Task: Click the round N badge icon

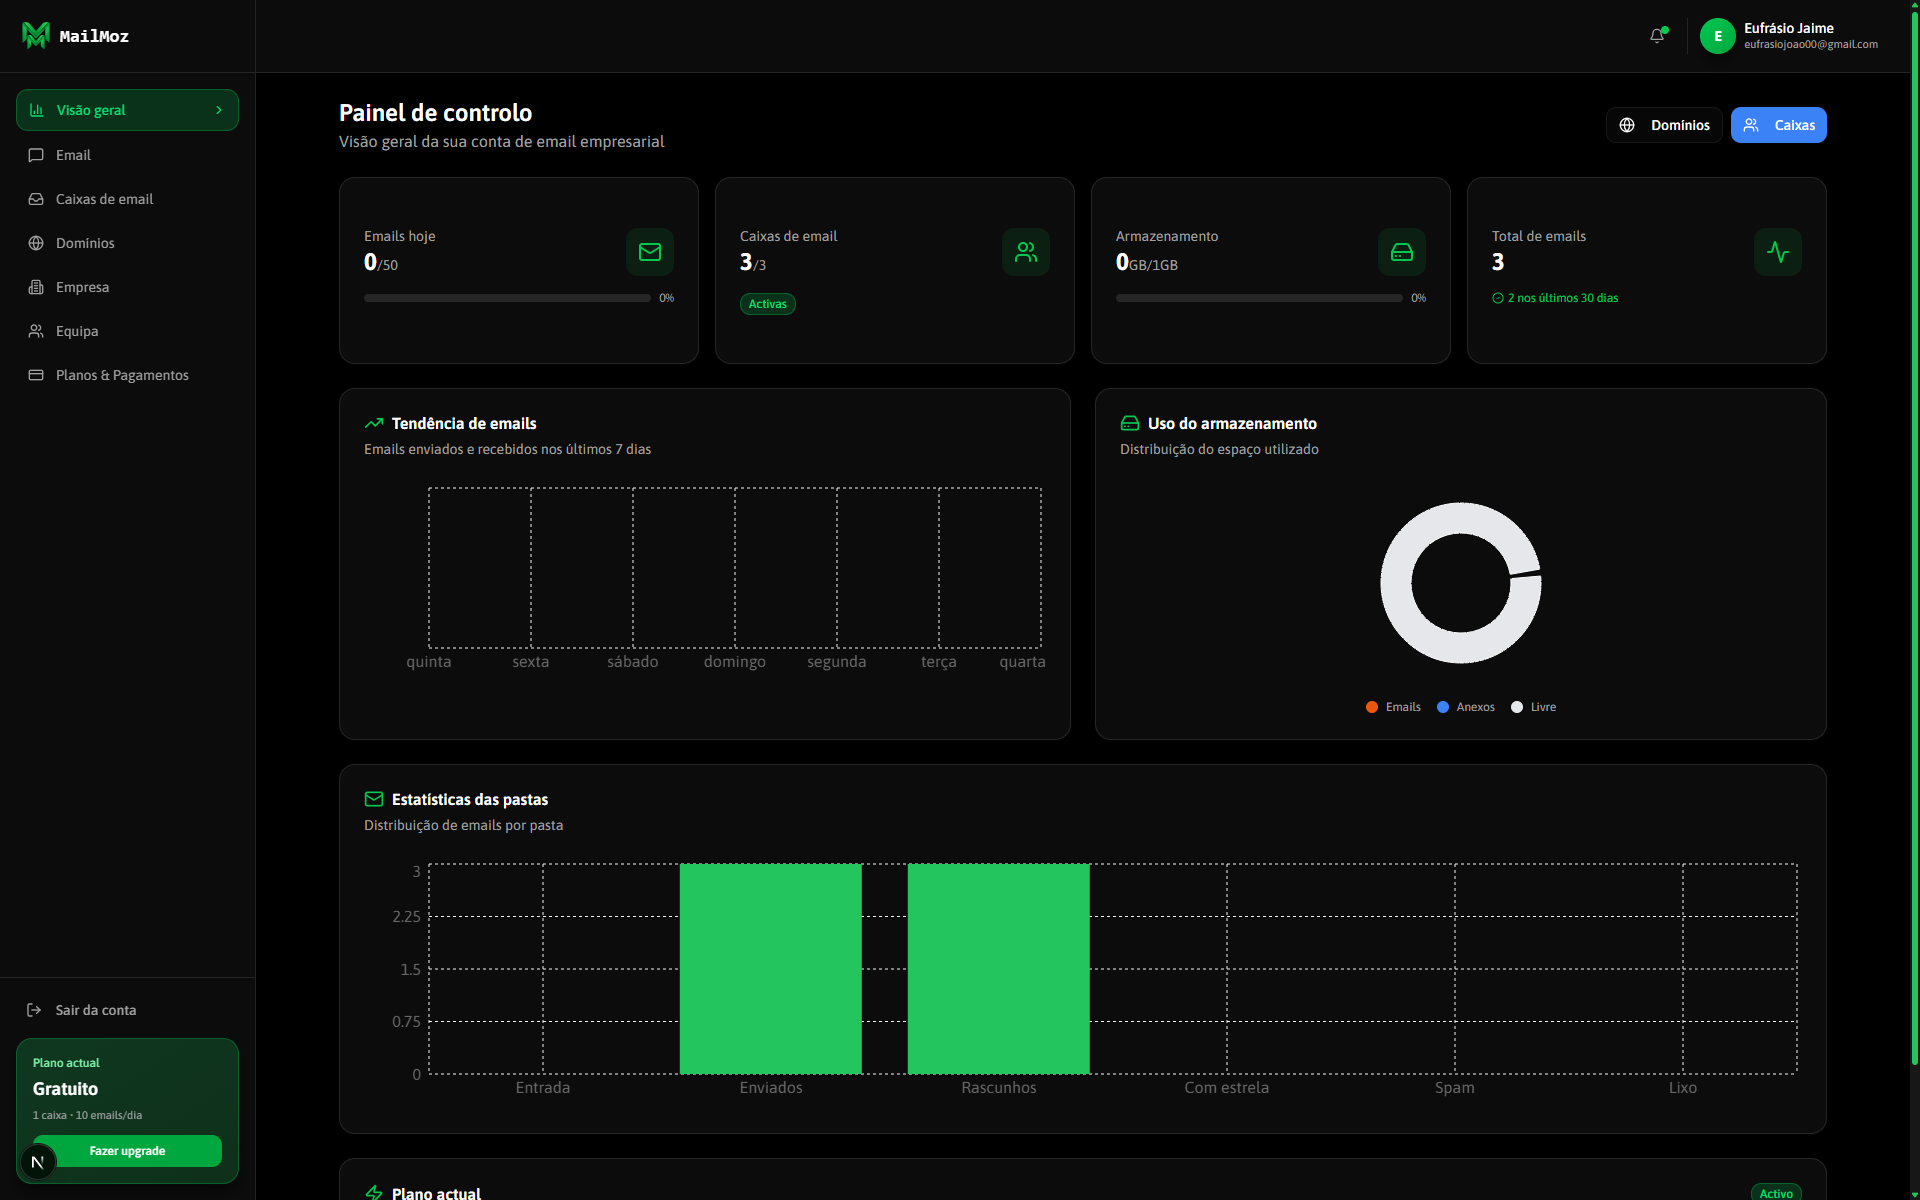Action: coord(38,1162)
